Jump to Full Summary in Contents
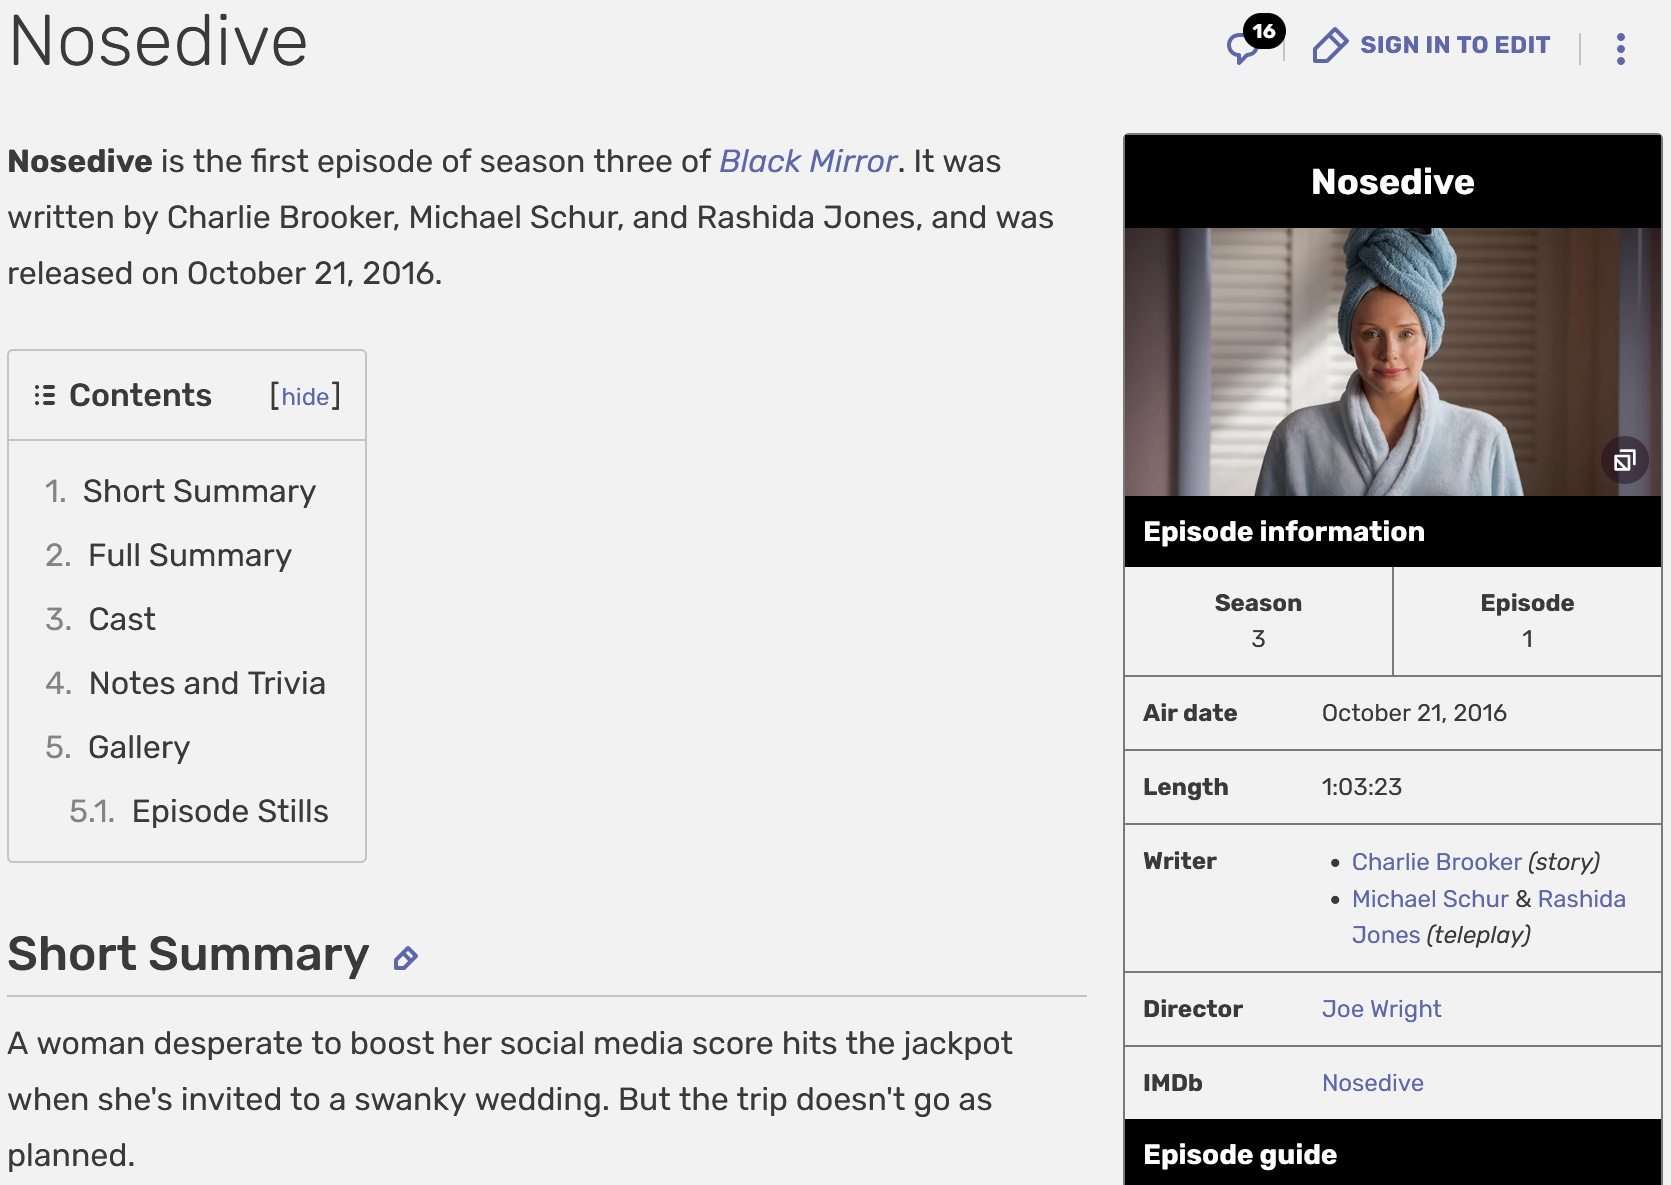 point(190,555)
